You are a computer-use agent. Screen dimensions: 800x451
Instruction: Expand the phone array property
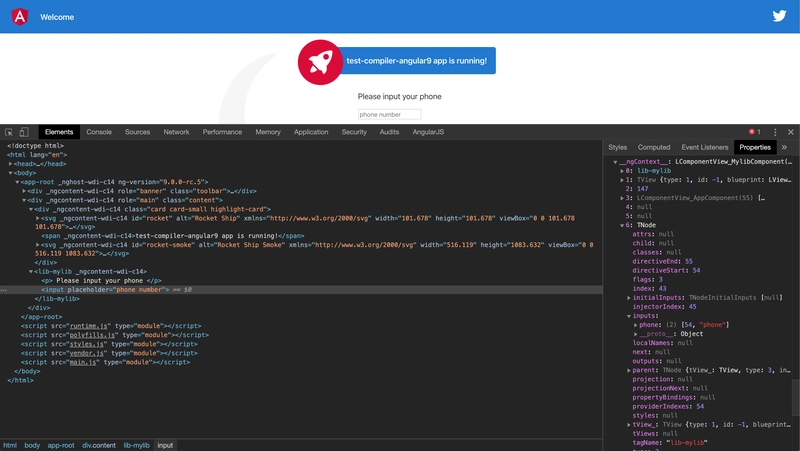pyautogui.click(x=635, y=325)
